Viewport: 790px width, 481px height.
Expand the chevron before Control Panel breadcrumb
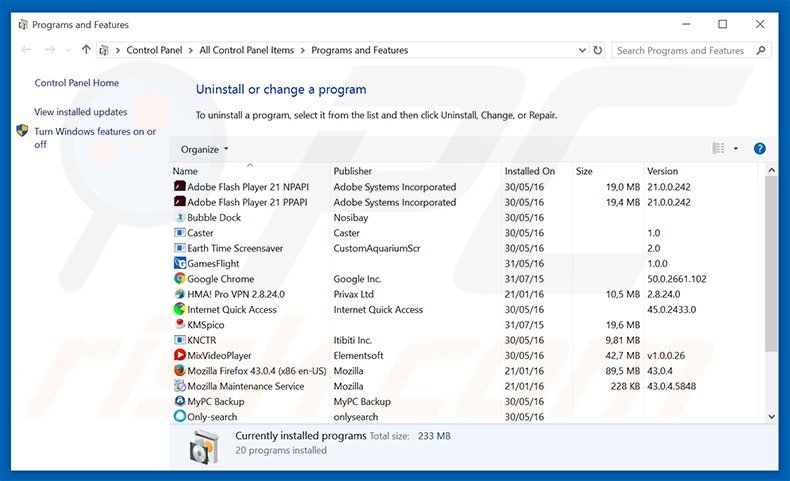(117, 50)
